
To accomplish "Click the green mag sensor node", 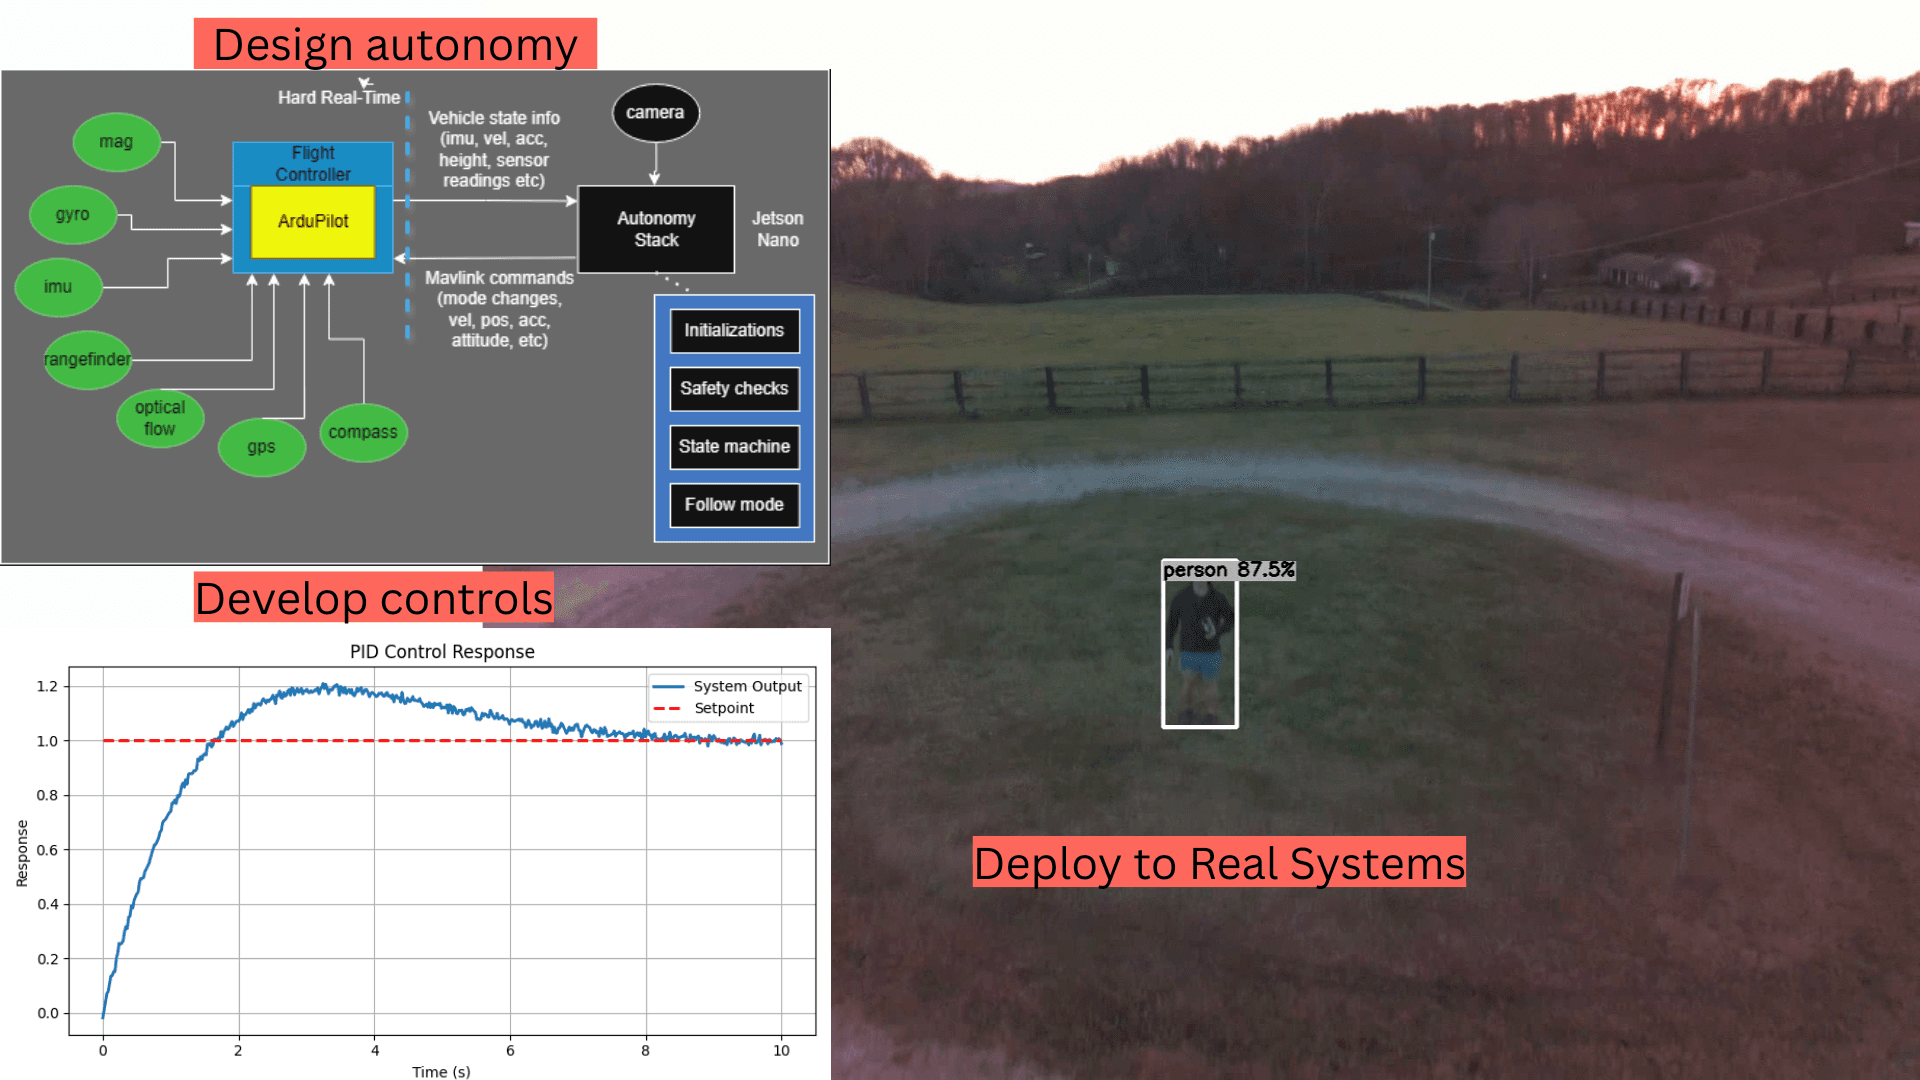I will (116, 142).
